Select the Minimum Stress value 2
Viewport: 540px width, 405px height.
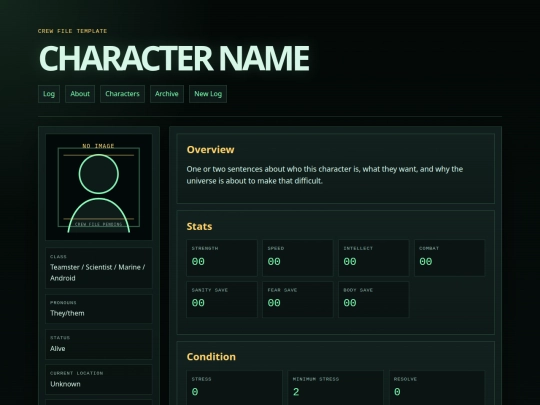(x=296, y=392)
